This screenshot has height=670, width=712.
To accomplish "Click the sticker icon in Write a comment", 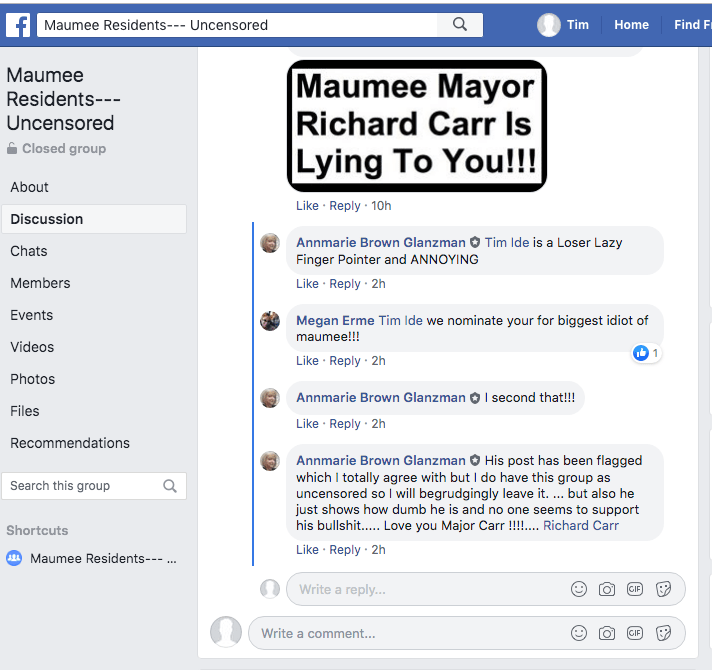I will coord(663,633).
